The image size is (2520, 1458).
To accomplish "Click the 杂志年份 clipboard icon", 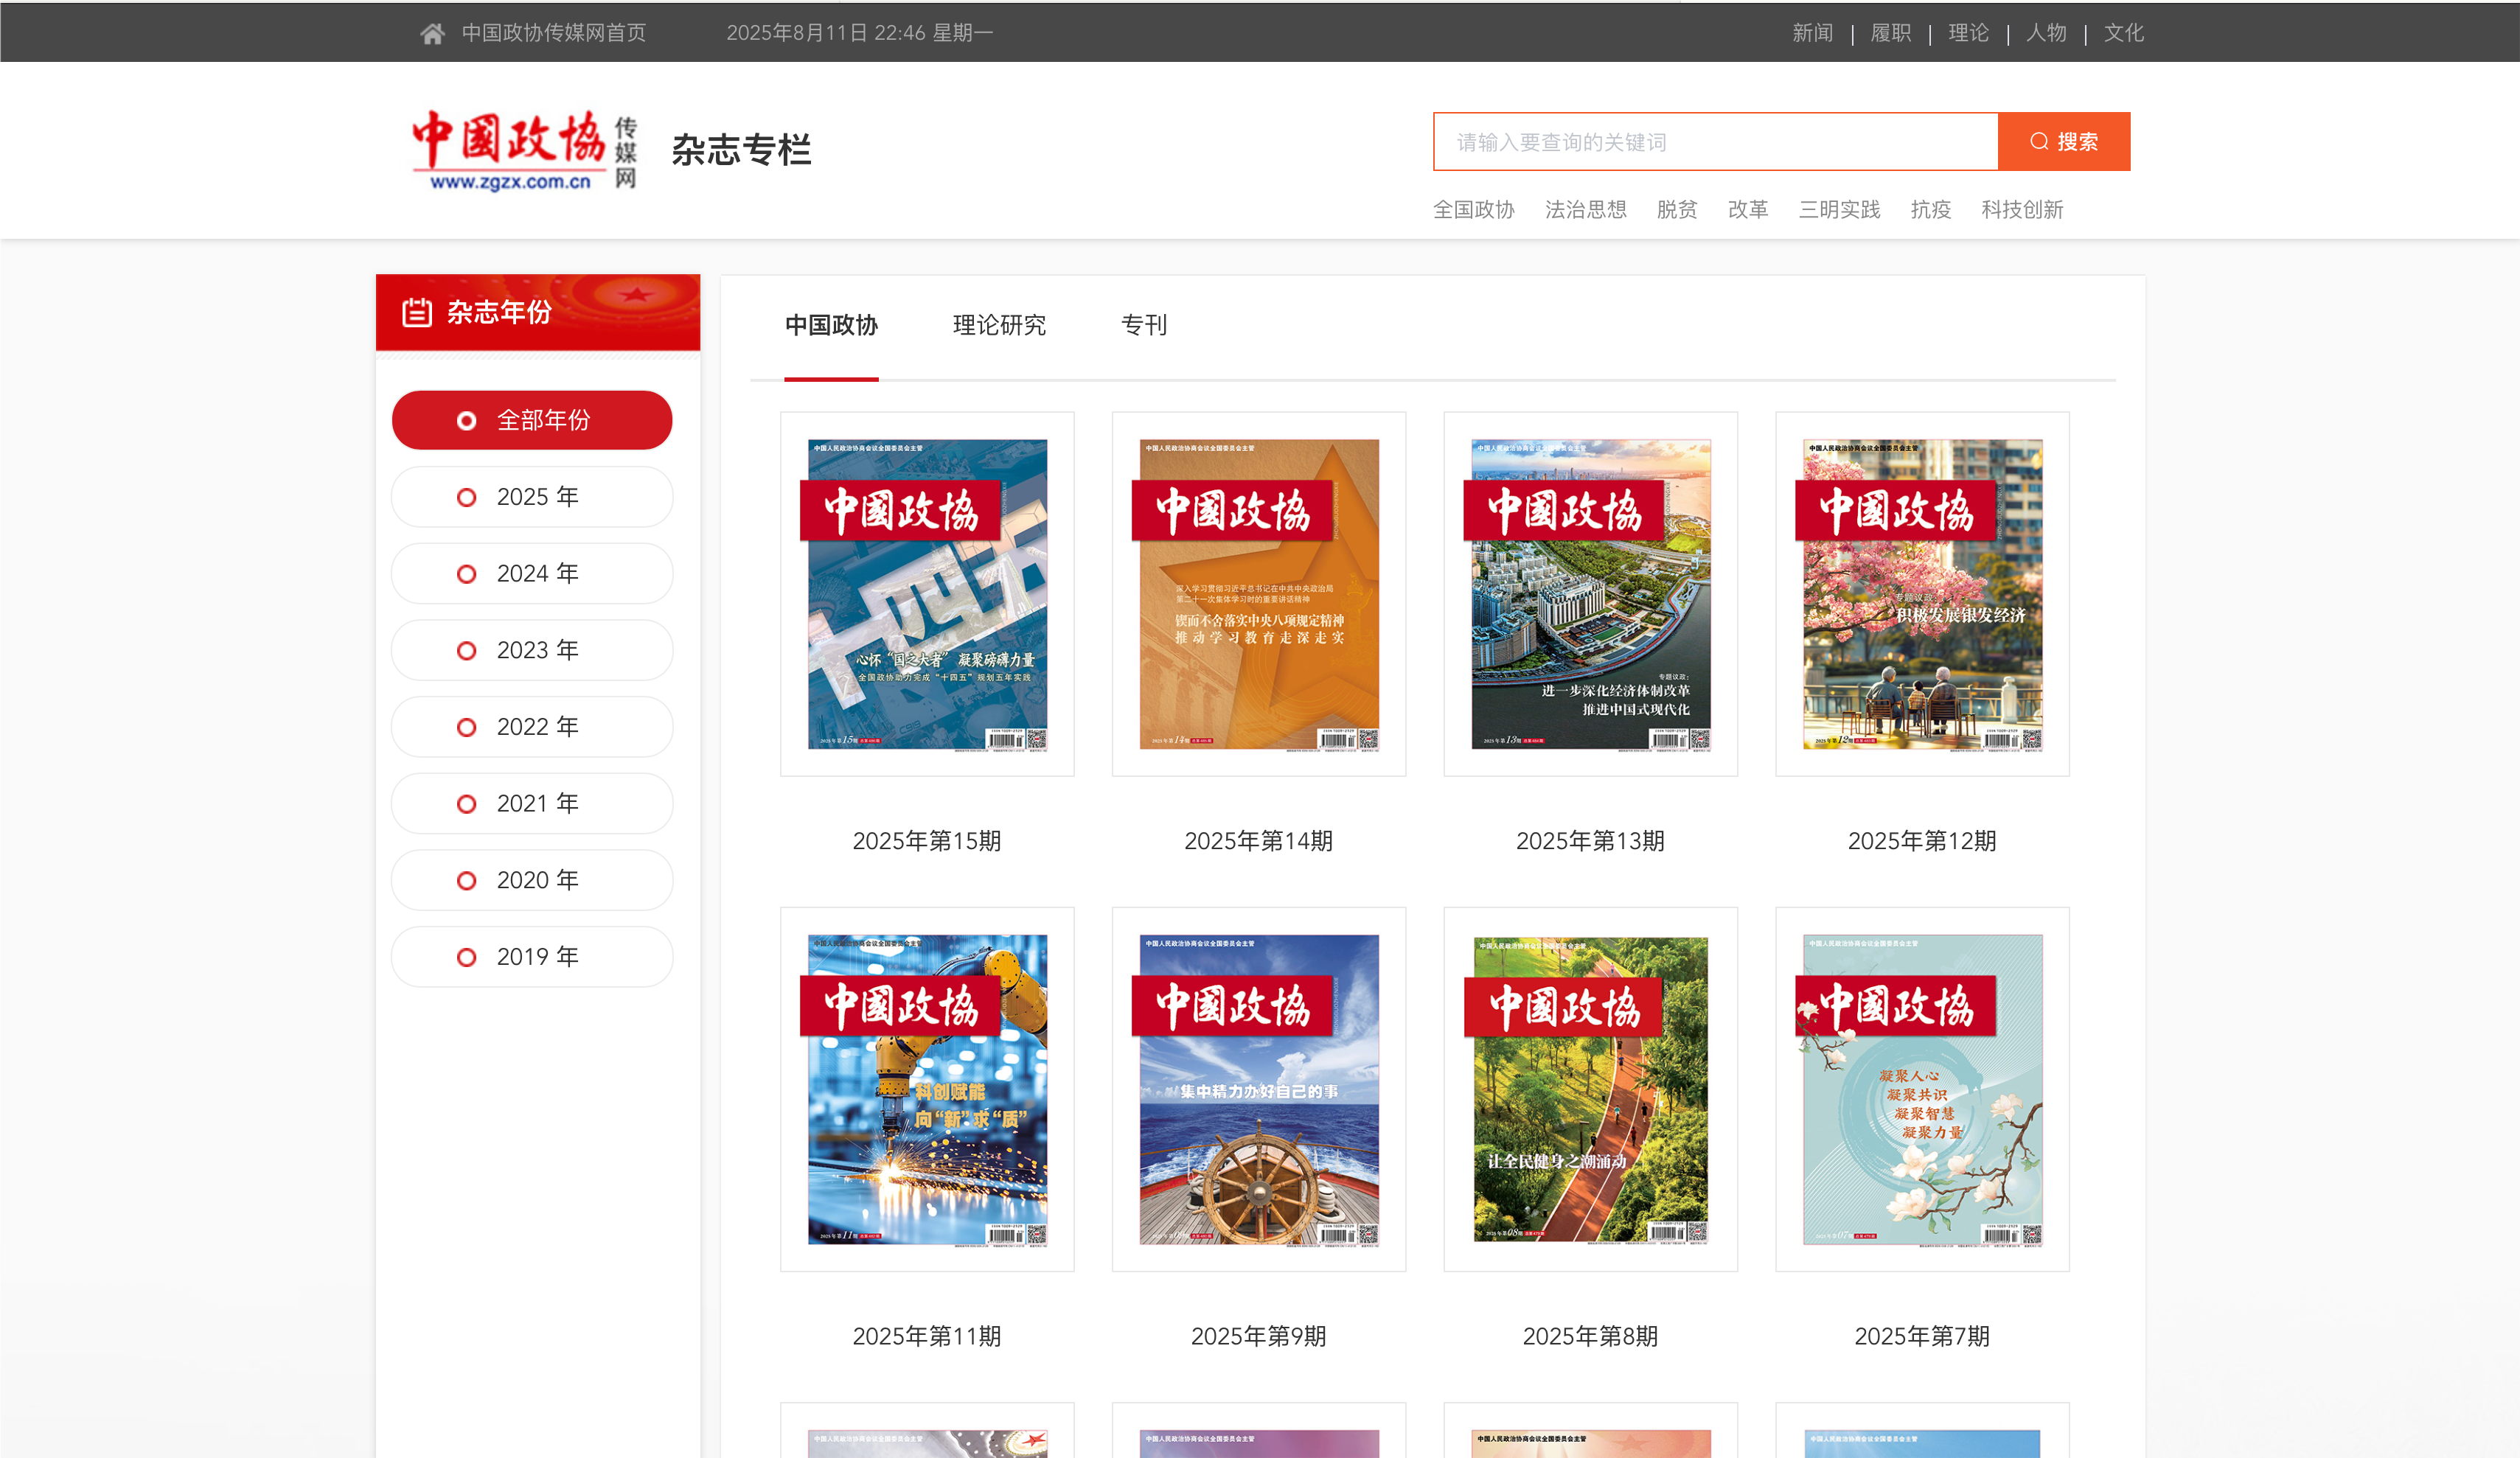I will (x=418, y=312).
